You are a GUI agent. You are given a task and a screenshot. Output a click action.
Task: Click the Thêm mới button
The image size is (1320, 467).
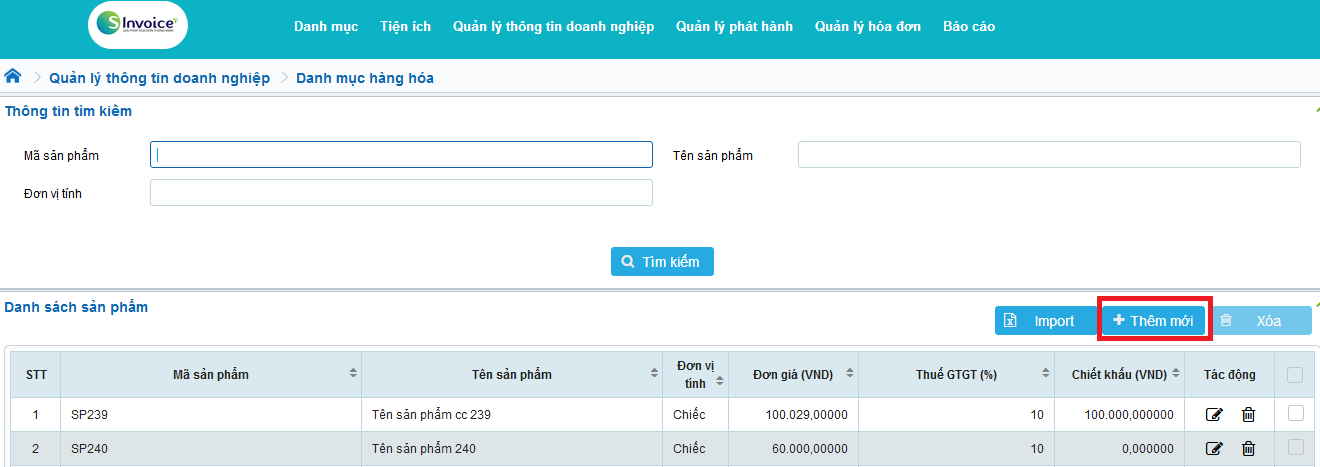(x=1153, y=321)
